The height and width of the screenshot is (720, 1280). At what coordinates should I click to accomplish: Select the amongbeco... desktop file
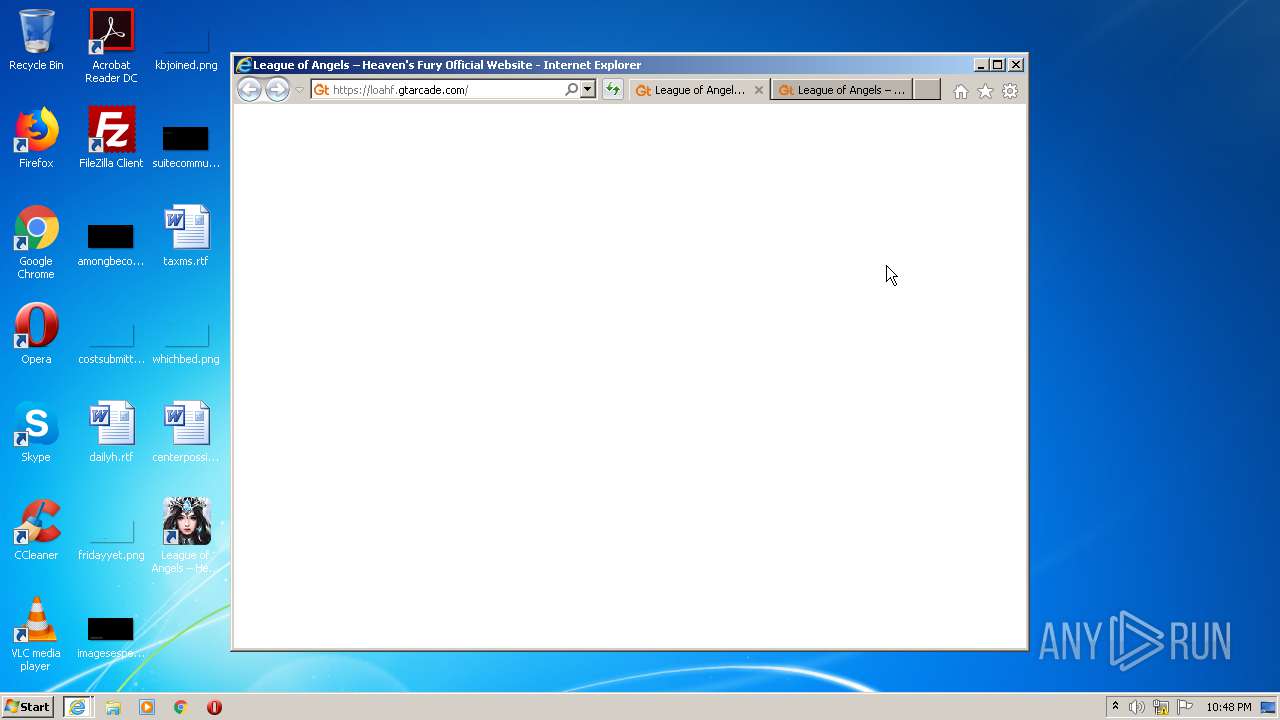click(x=111, y=245)
